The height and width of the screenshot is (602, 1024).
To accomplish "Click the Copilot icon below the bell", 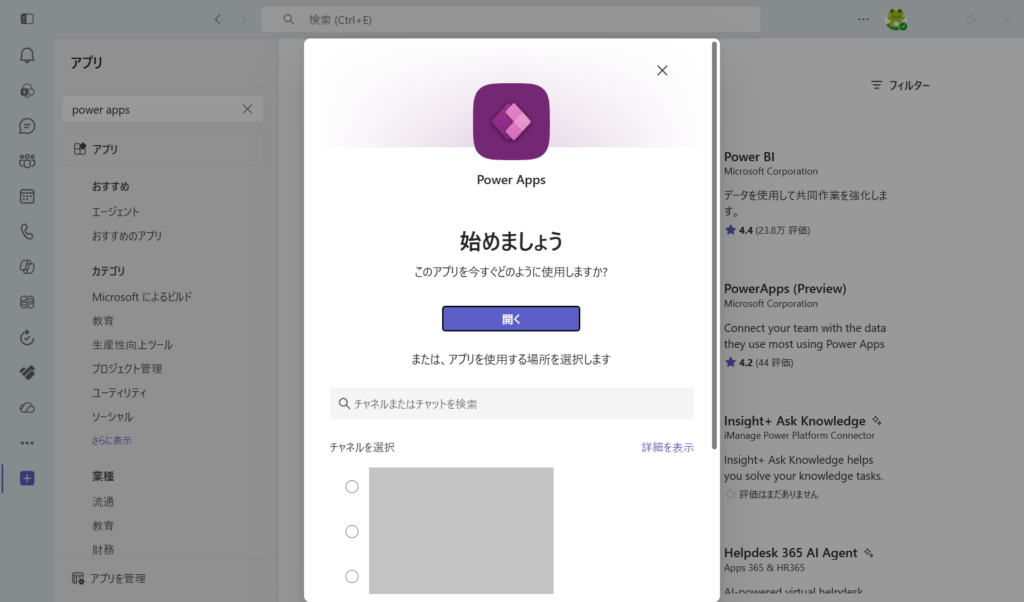I will point(27,91).
